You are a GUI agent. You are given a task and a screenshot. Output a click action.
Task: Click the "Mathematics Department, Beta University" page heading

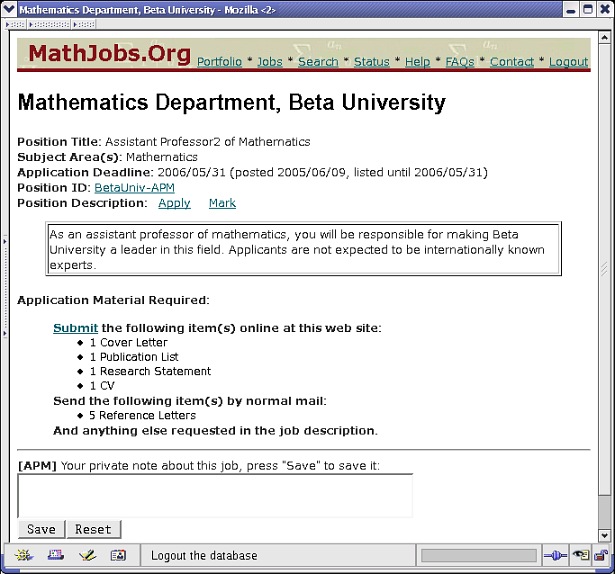[x=232, y=103]
